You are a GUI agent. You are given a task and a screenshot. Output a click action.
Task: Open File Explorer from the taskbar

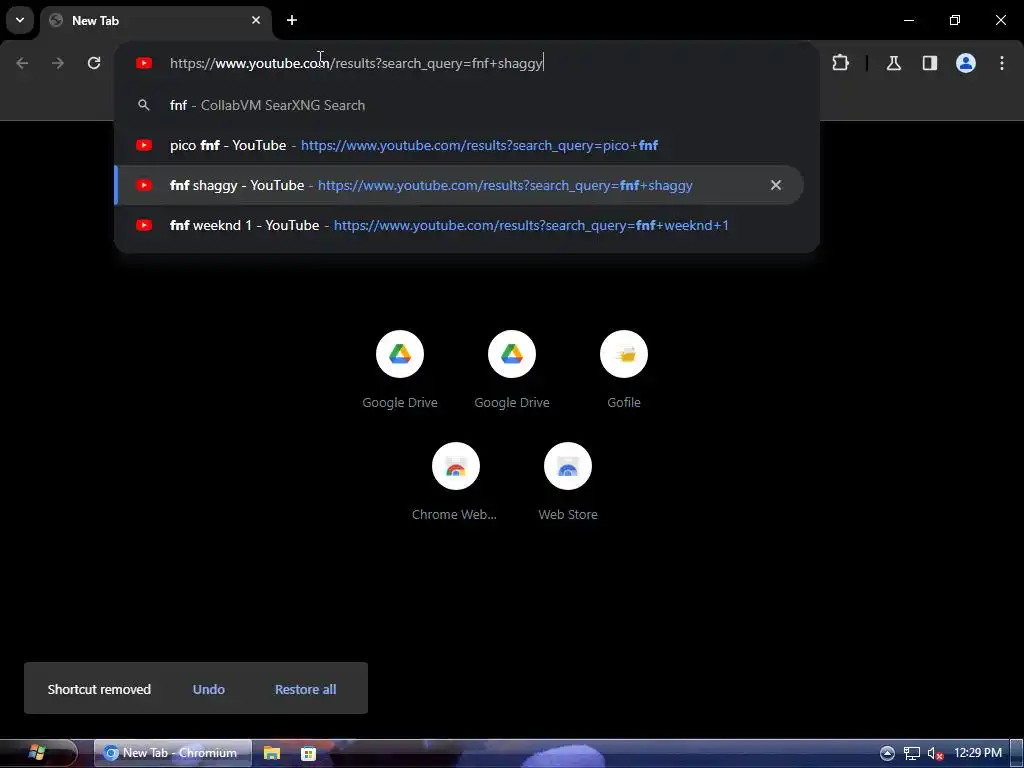[272, 753]
